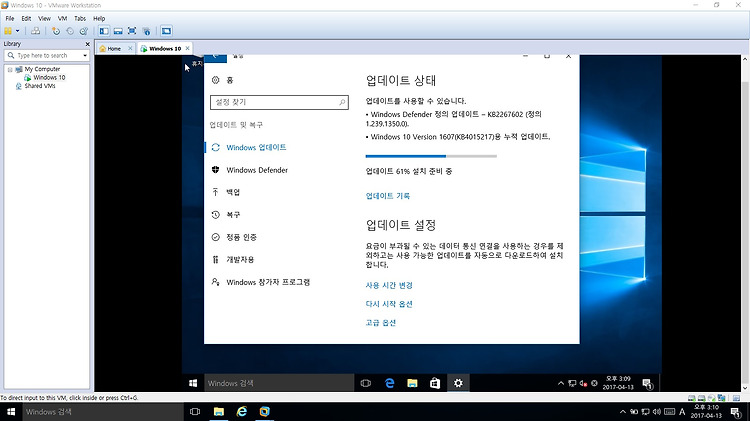Click the 사용 시간 변경 link

389,285
